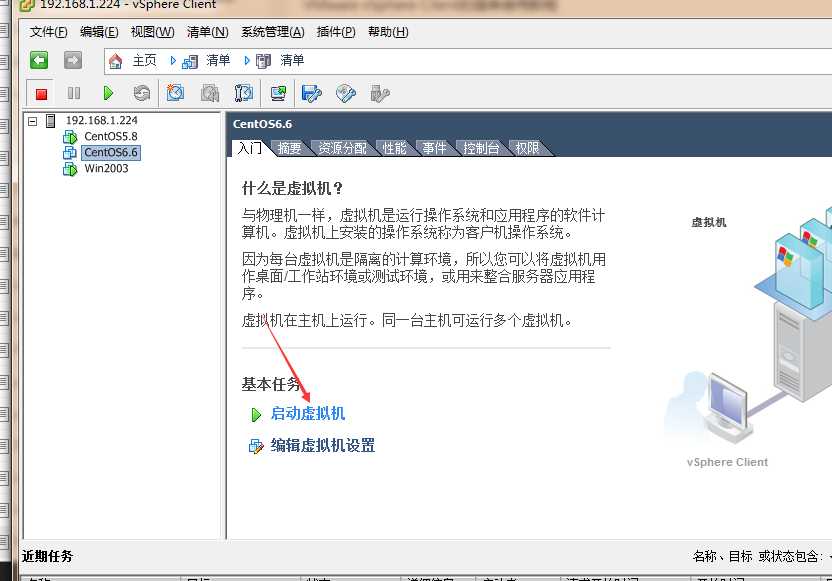Switch to the 权限 tab

pos(527,148)
